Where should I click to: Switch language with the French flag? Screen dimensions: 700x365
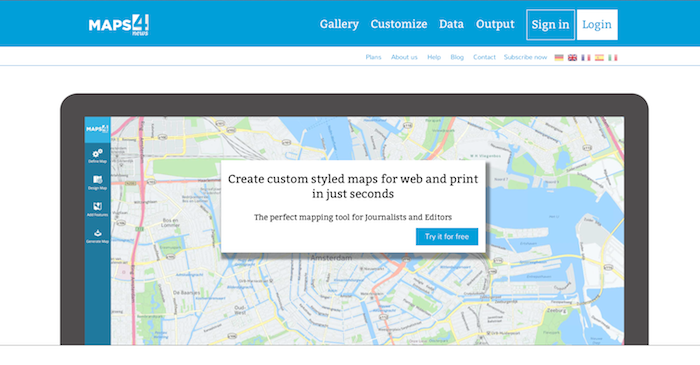[586, 58]
